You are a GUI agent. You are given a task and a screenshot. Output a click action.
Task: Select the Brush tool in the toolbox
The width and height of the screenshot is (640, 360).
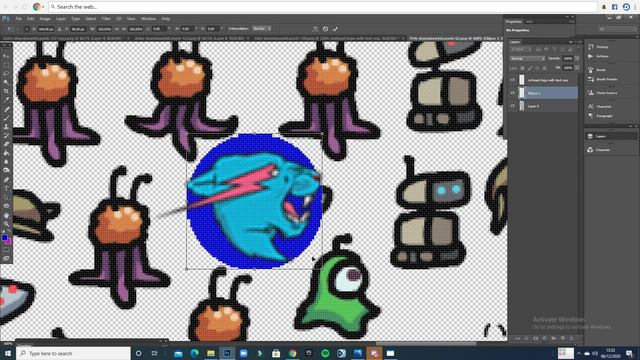click(x=6, y=118)
